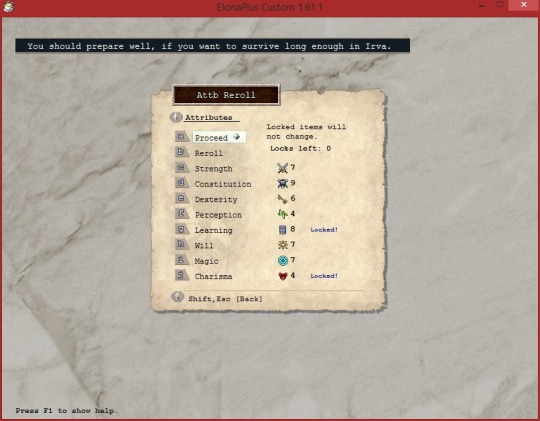Click the crossed swords Strength icon

282,168
